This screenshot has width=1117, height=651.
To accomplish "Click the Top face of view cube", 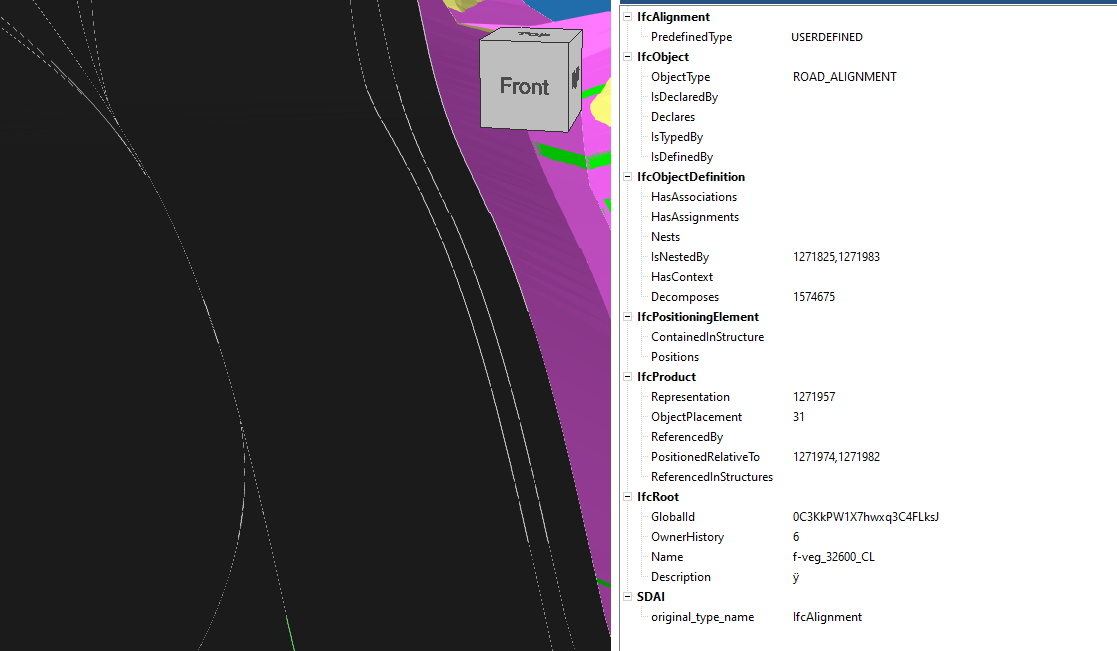I will coord(531,34).
